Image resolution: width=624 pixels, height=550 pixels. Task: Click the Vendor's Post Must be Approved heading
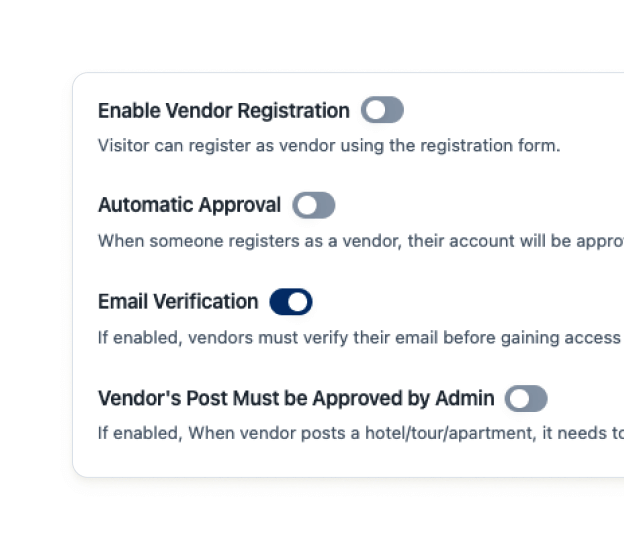click(296, 398)
